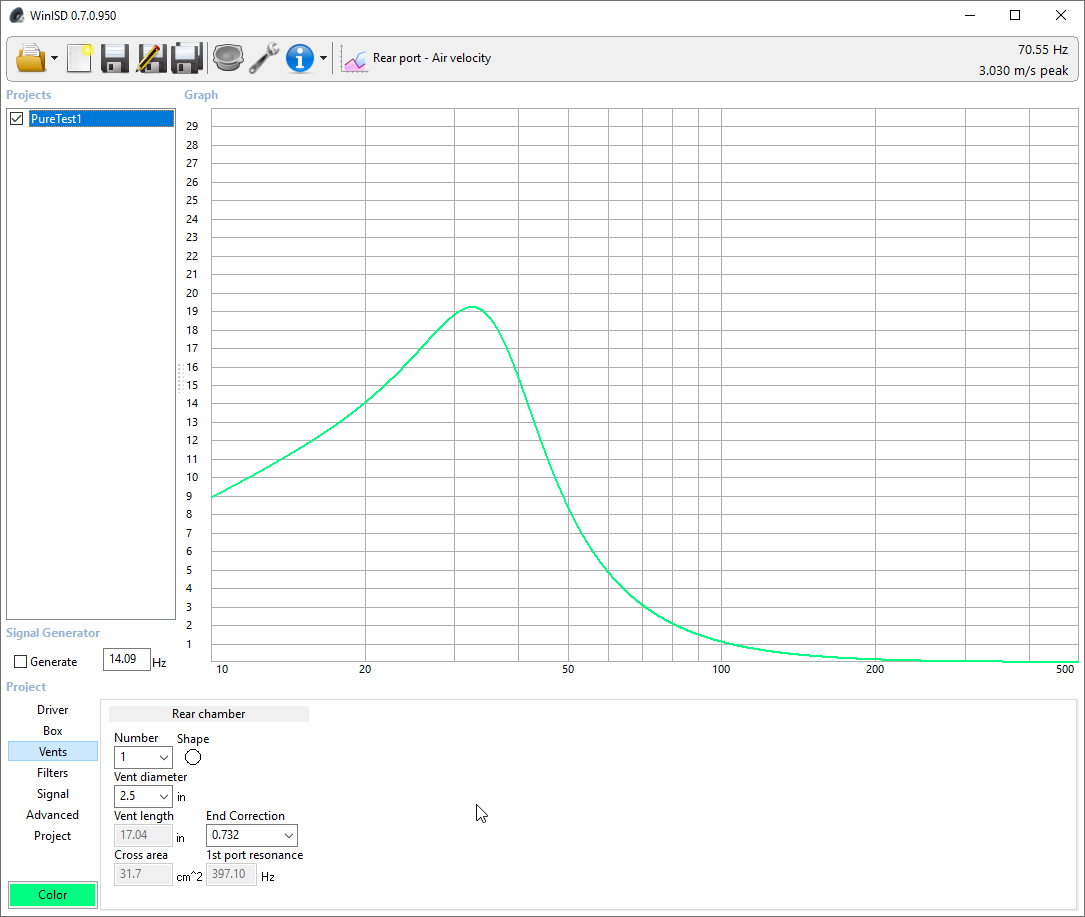The height and width of the screenshot is (917, 1085).
Task: Click the 70.55 Hz cursor readout
Action: (x=1043, y=50)
